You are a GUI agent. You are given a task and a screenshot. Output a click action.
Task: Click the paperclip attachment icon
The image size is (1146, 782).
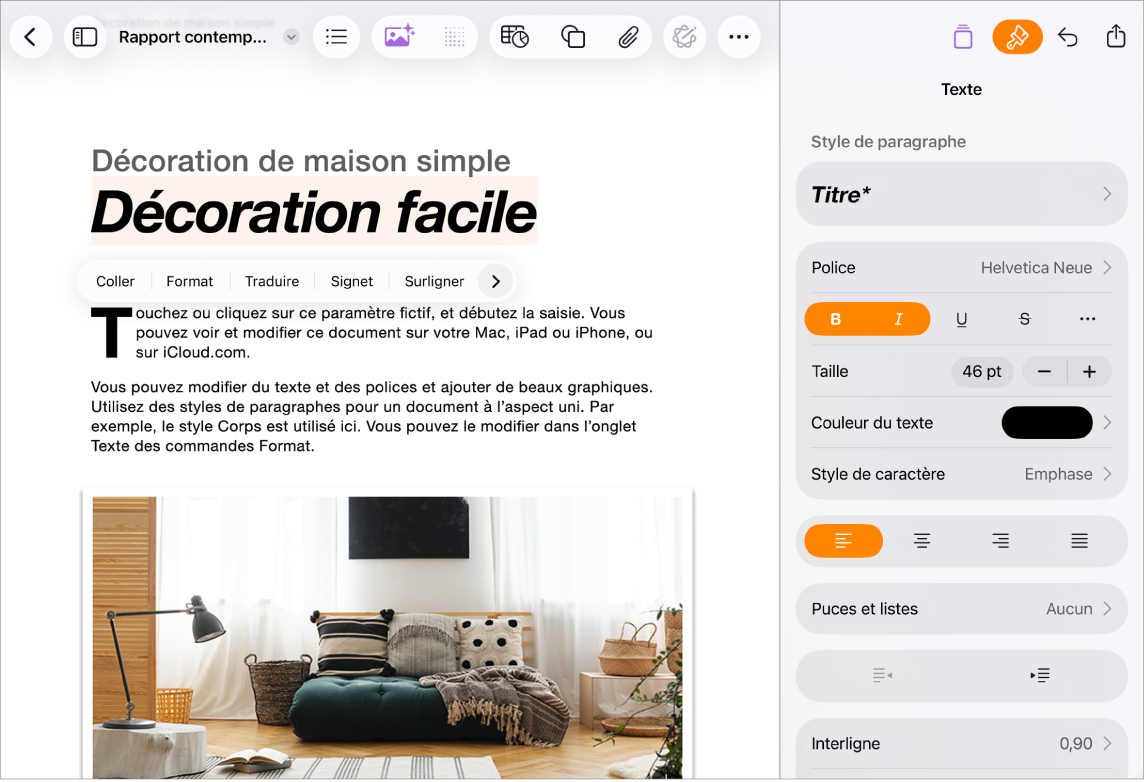click(628, 37)
